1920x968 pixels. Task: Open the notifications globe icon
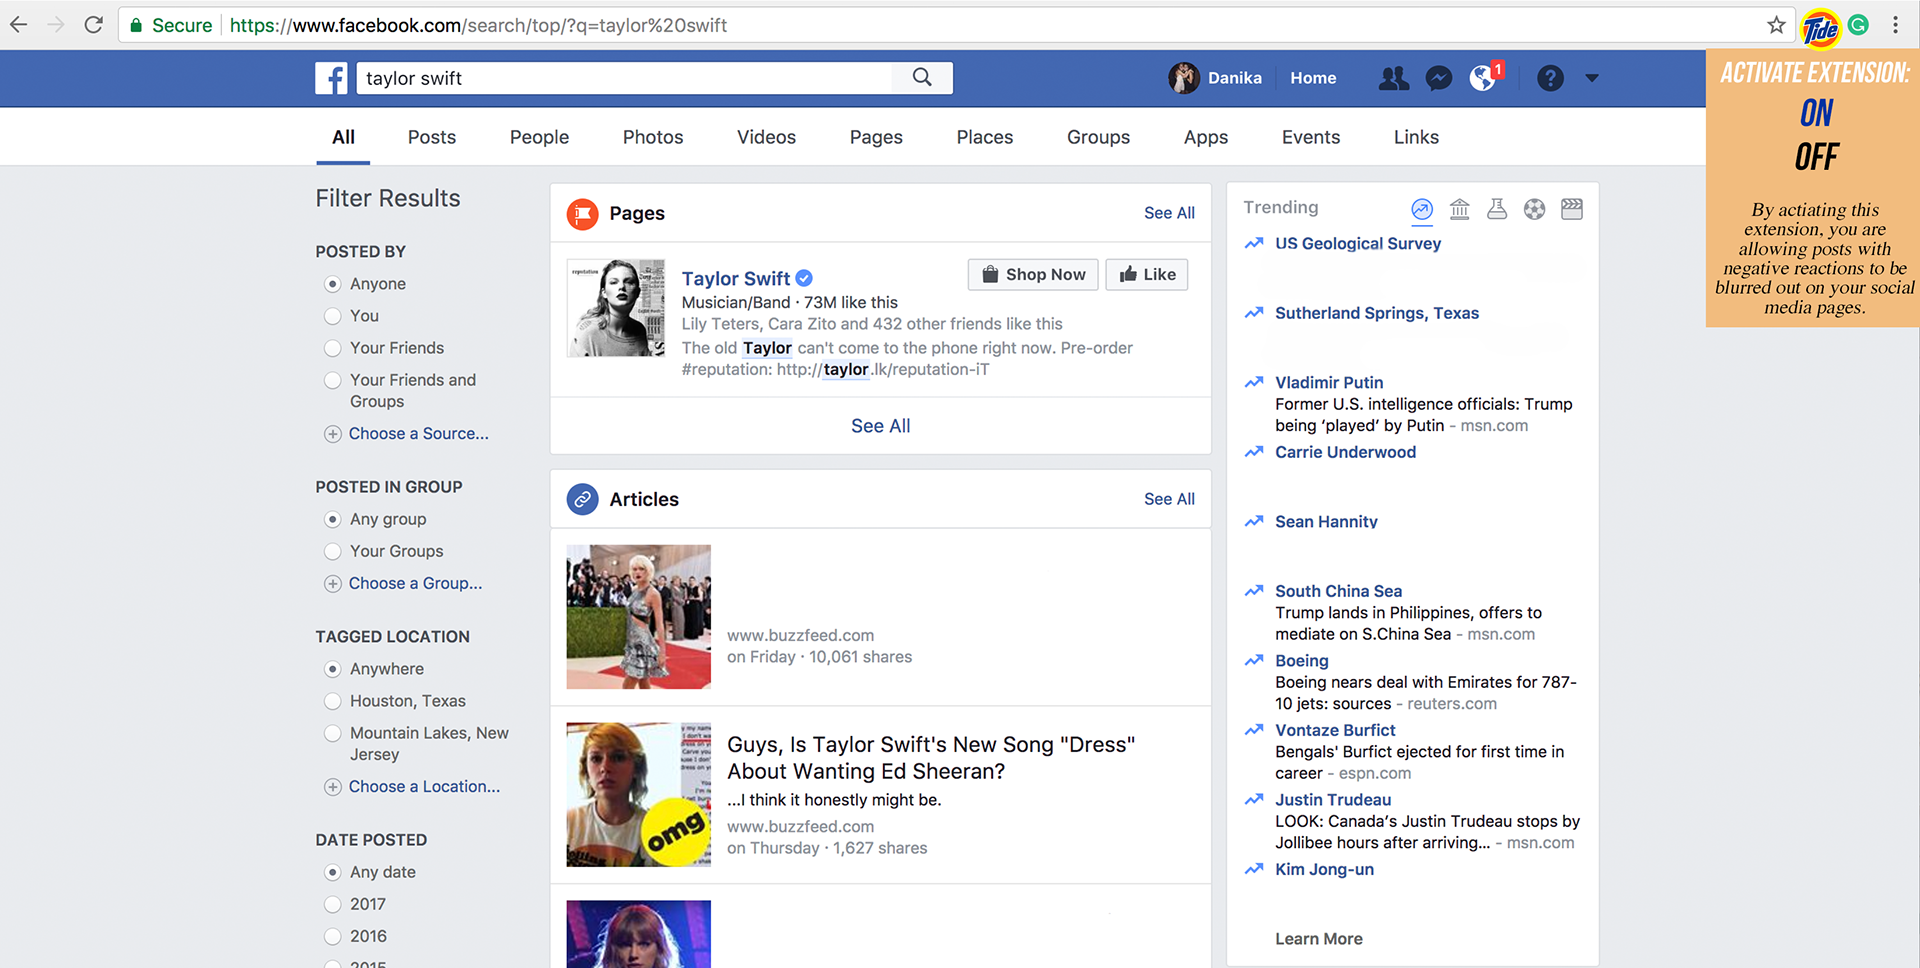click(x=1483, y=78)
